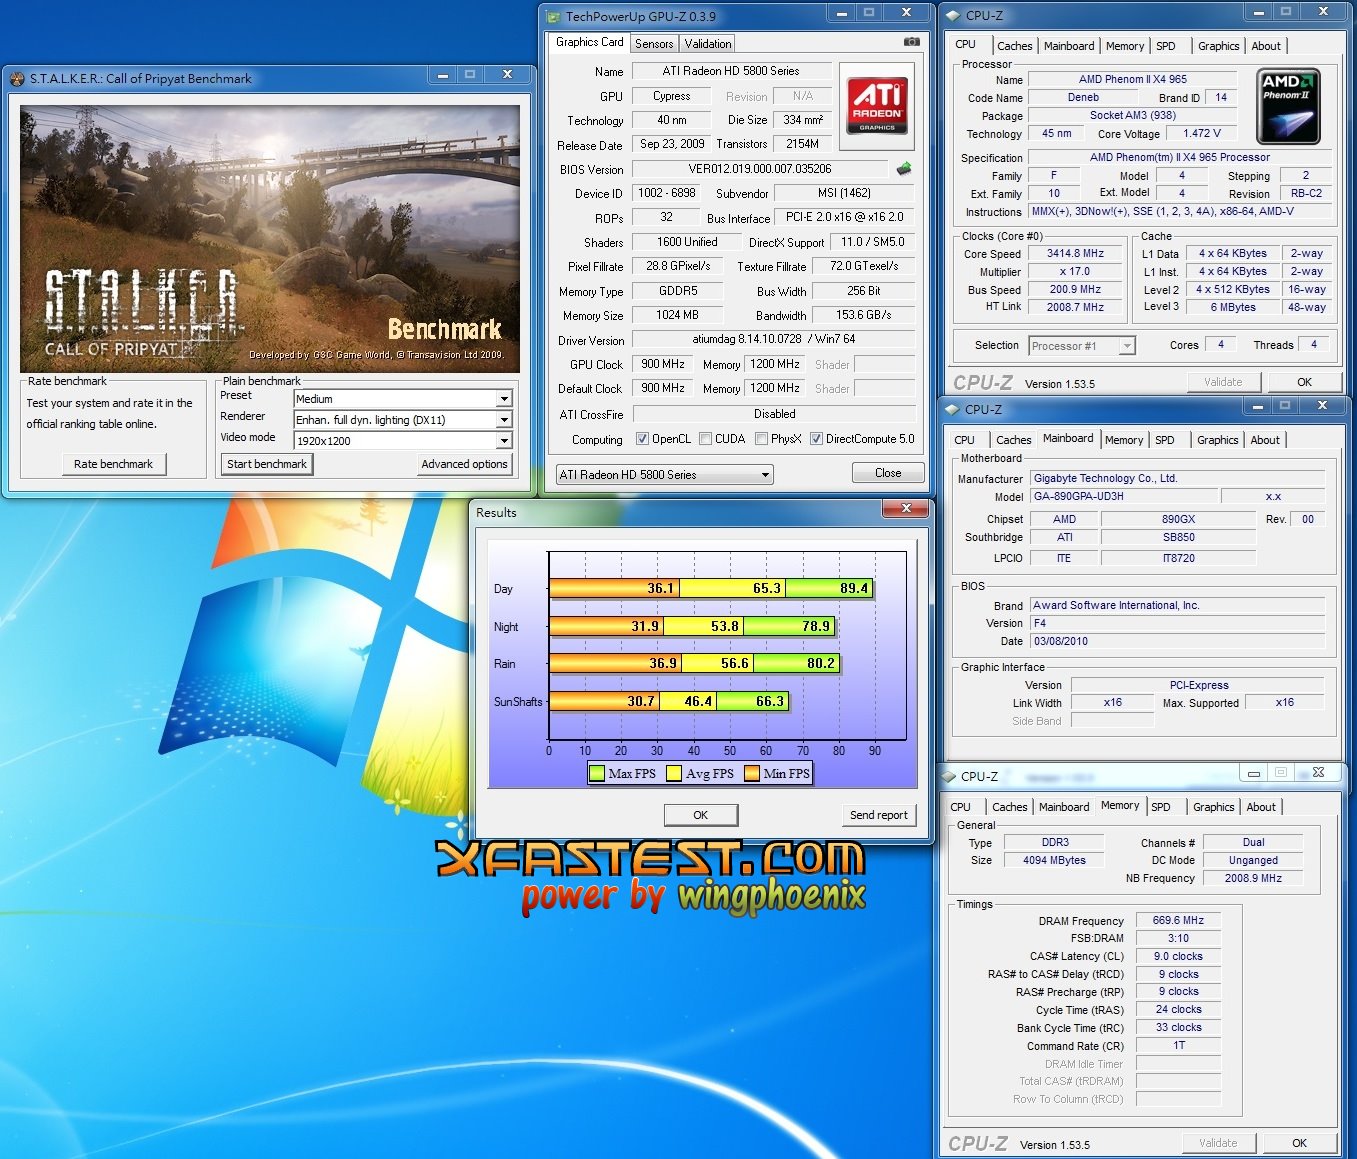Toggle the OpenCL checkbox
The height and width of the screenshot is (1159, 1357).
643,439
